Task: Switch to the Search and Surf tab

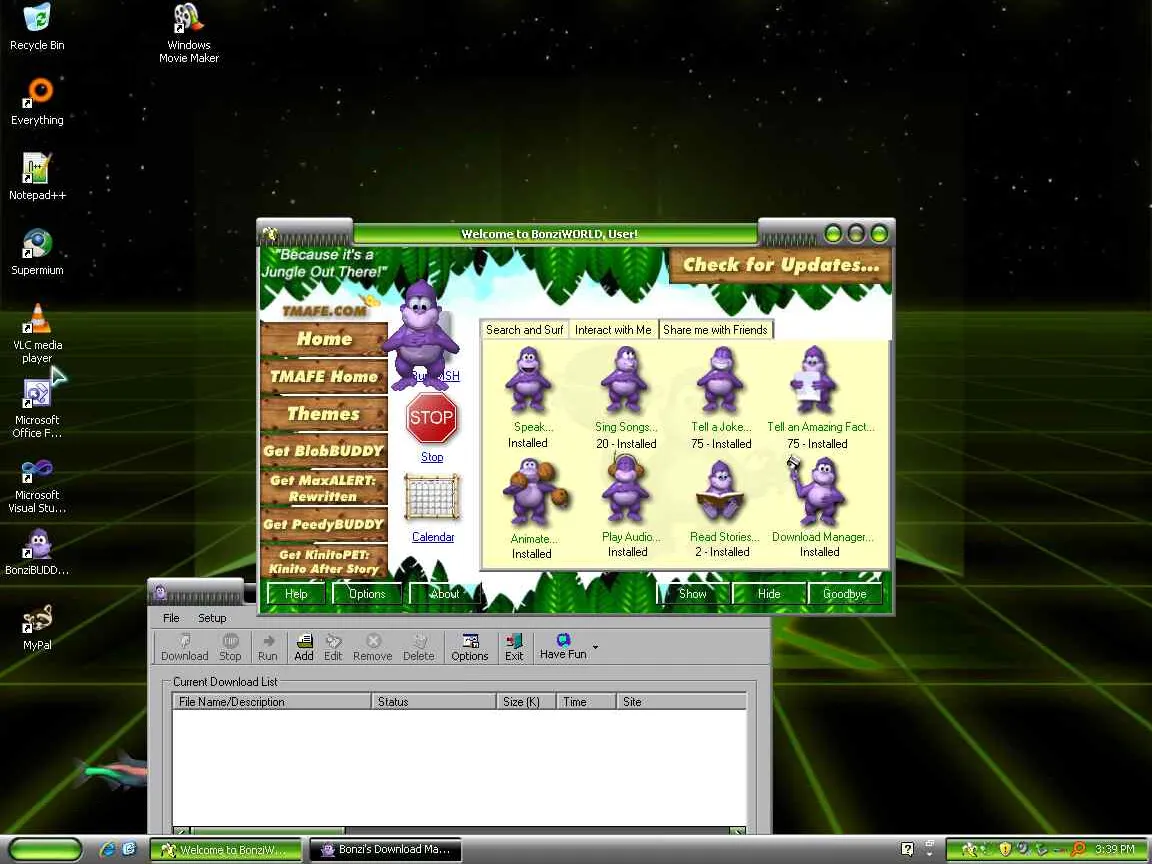Action: click(x=524, y=330)
